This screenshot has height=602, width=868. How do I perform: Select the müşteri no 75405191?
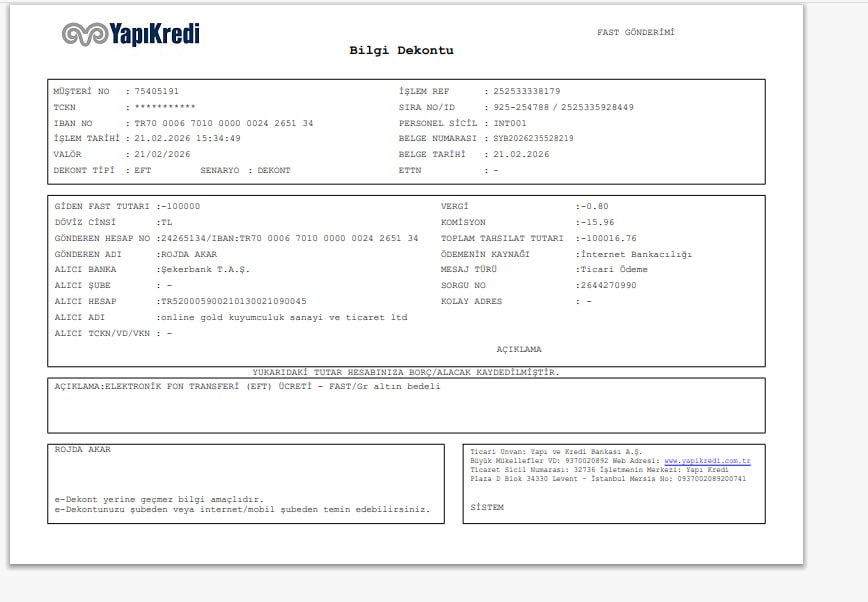(x=157, y=91)
